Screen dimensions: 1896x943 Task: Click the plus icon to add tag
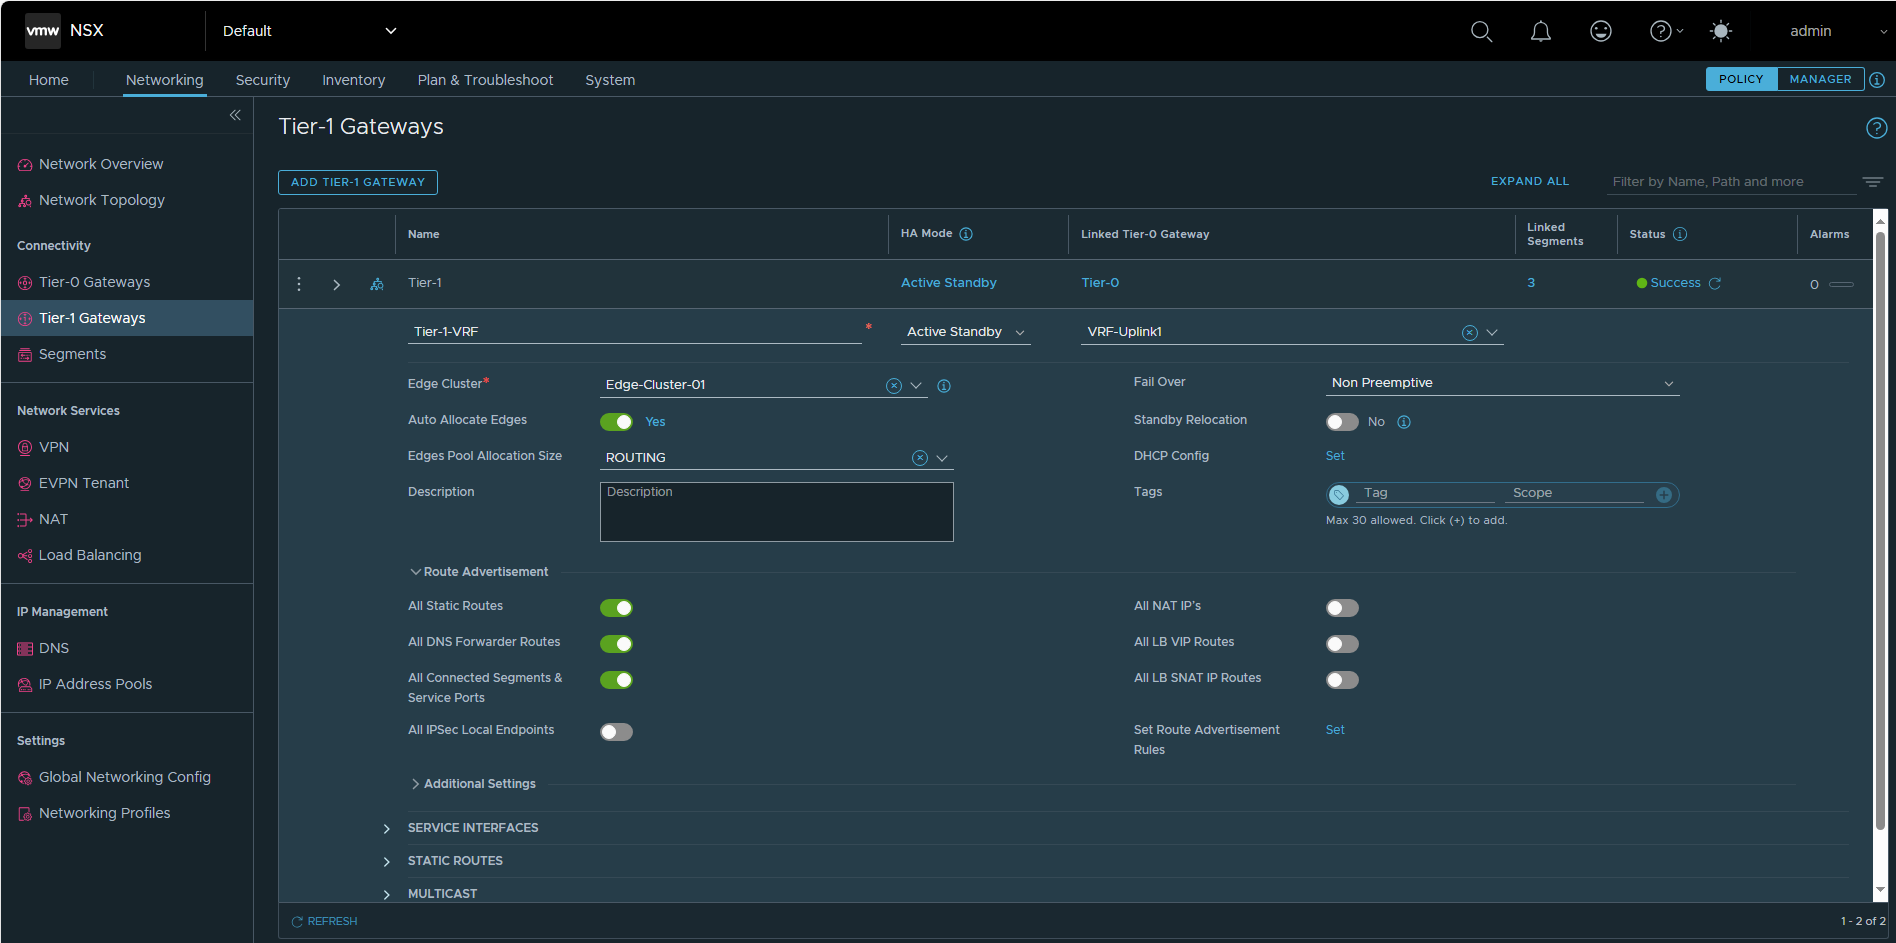(1664, 495)
